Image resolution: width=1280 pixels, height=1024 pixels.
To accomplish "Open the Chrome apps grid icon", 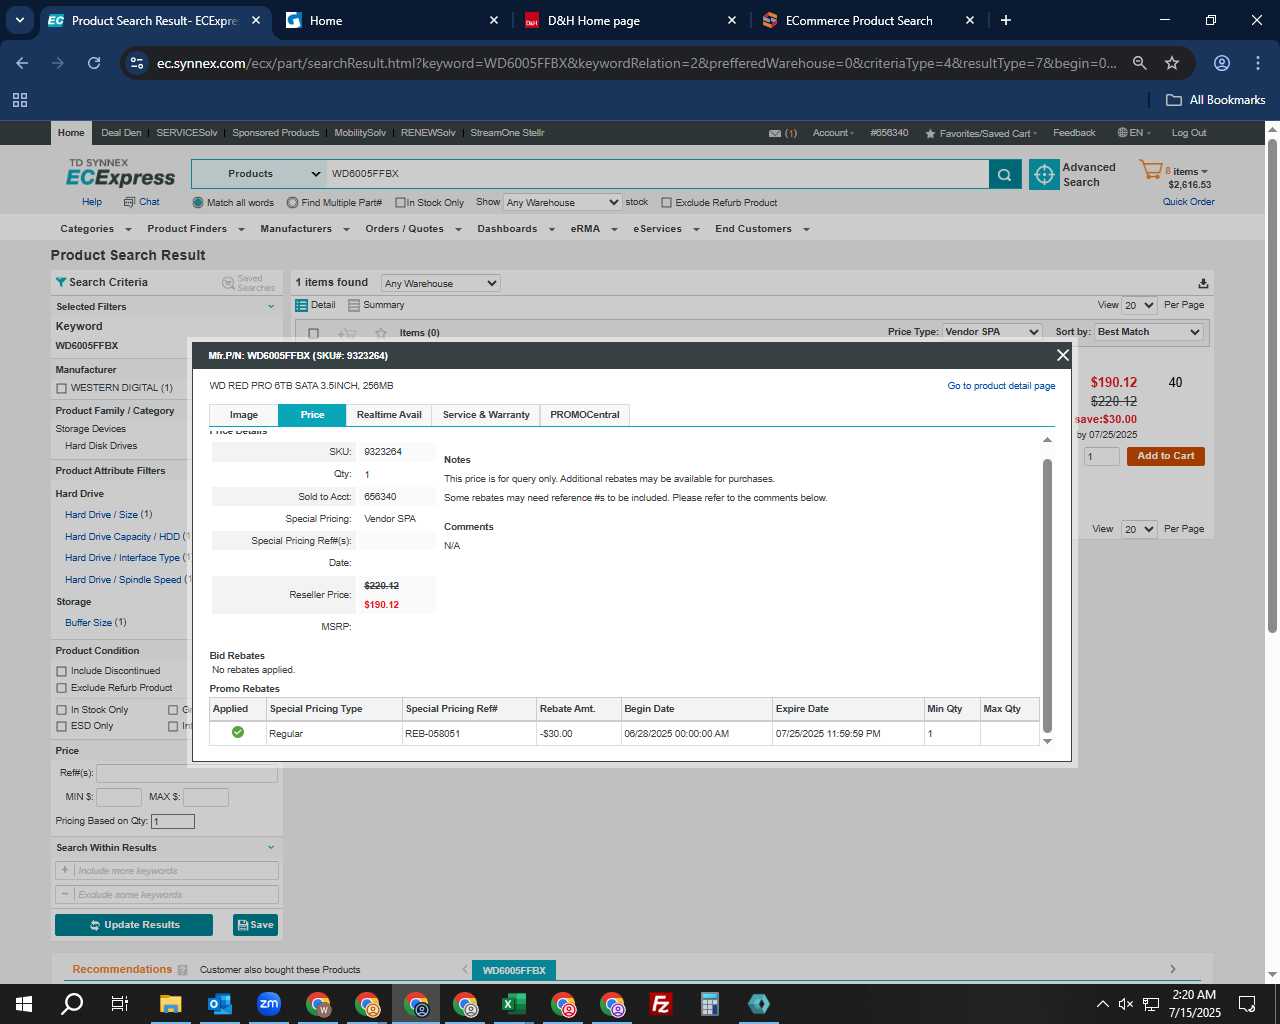I will pyautogui.click(x=20, y=100).
